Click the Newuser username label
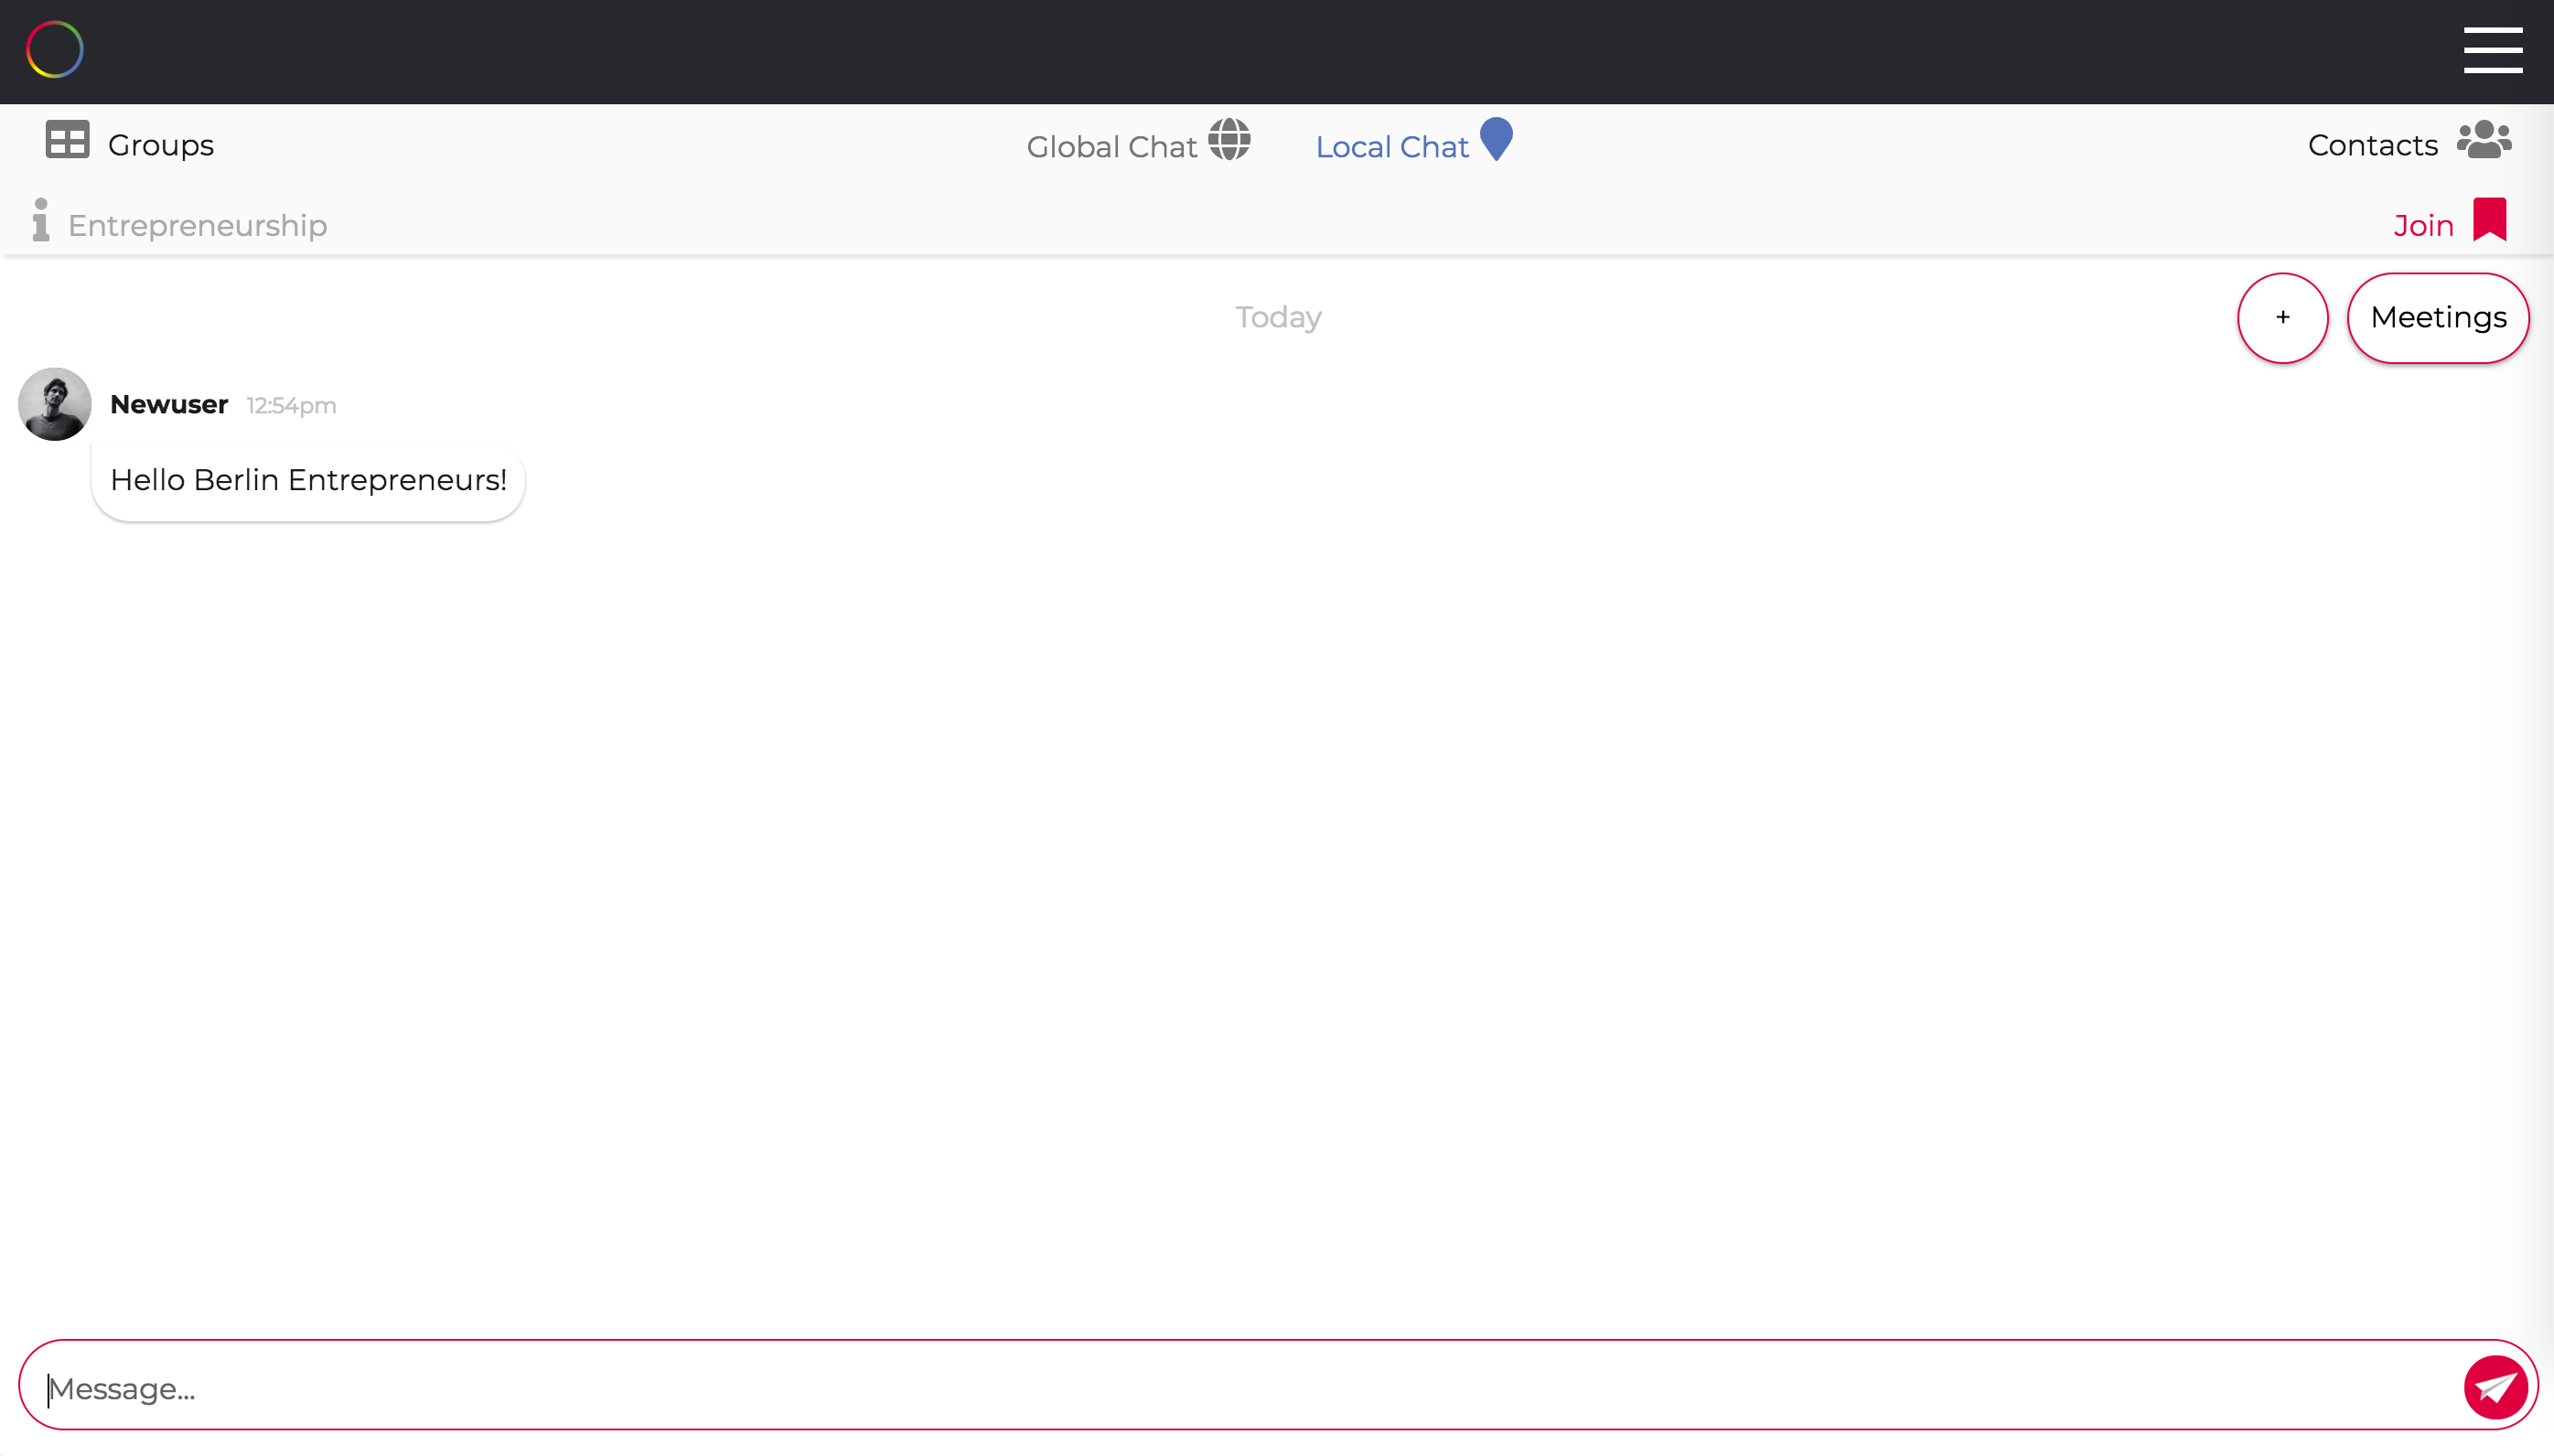The width and height of the screenshot is (2554, 1456). tap(167, 404)
